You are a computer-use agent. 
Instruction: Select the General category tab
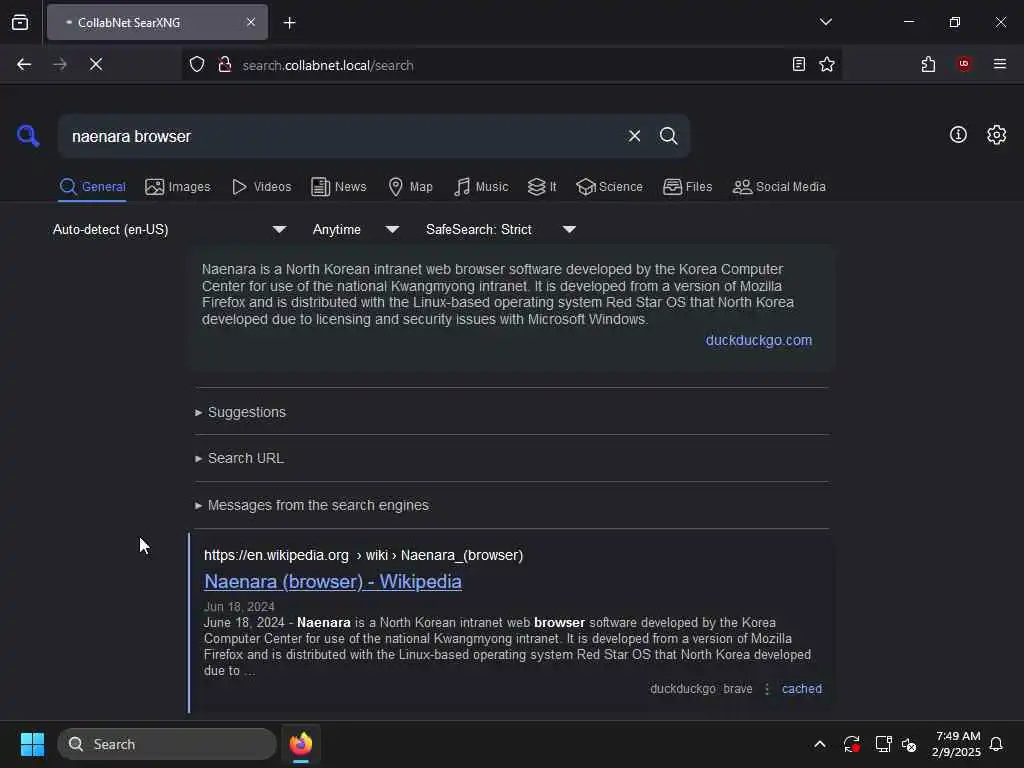click(93, 187)
